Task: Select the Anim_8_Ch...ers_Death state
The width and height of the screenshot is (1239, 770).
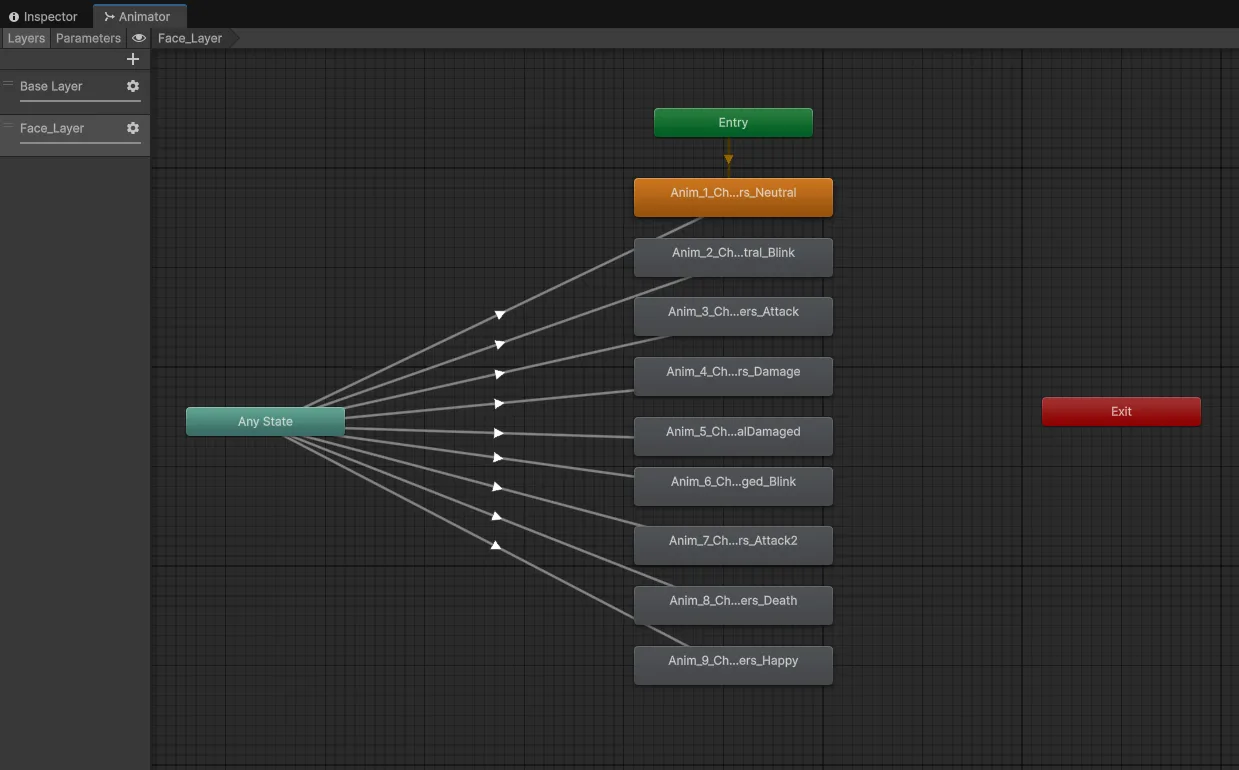Action: click(733, 604)
